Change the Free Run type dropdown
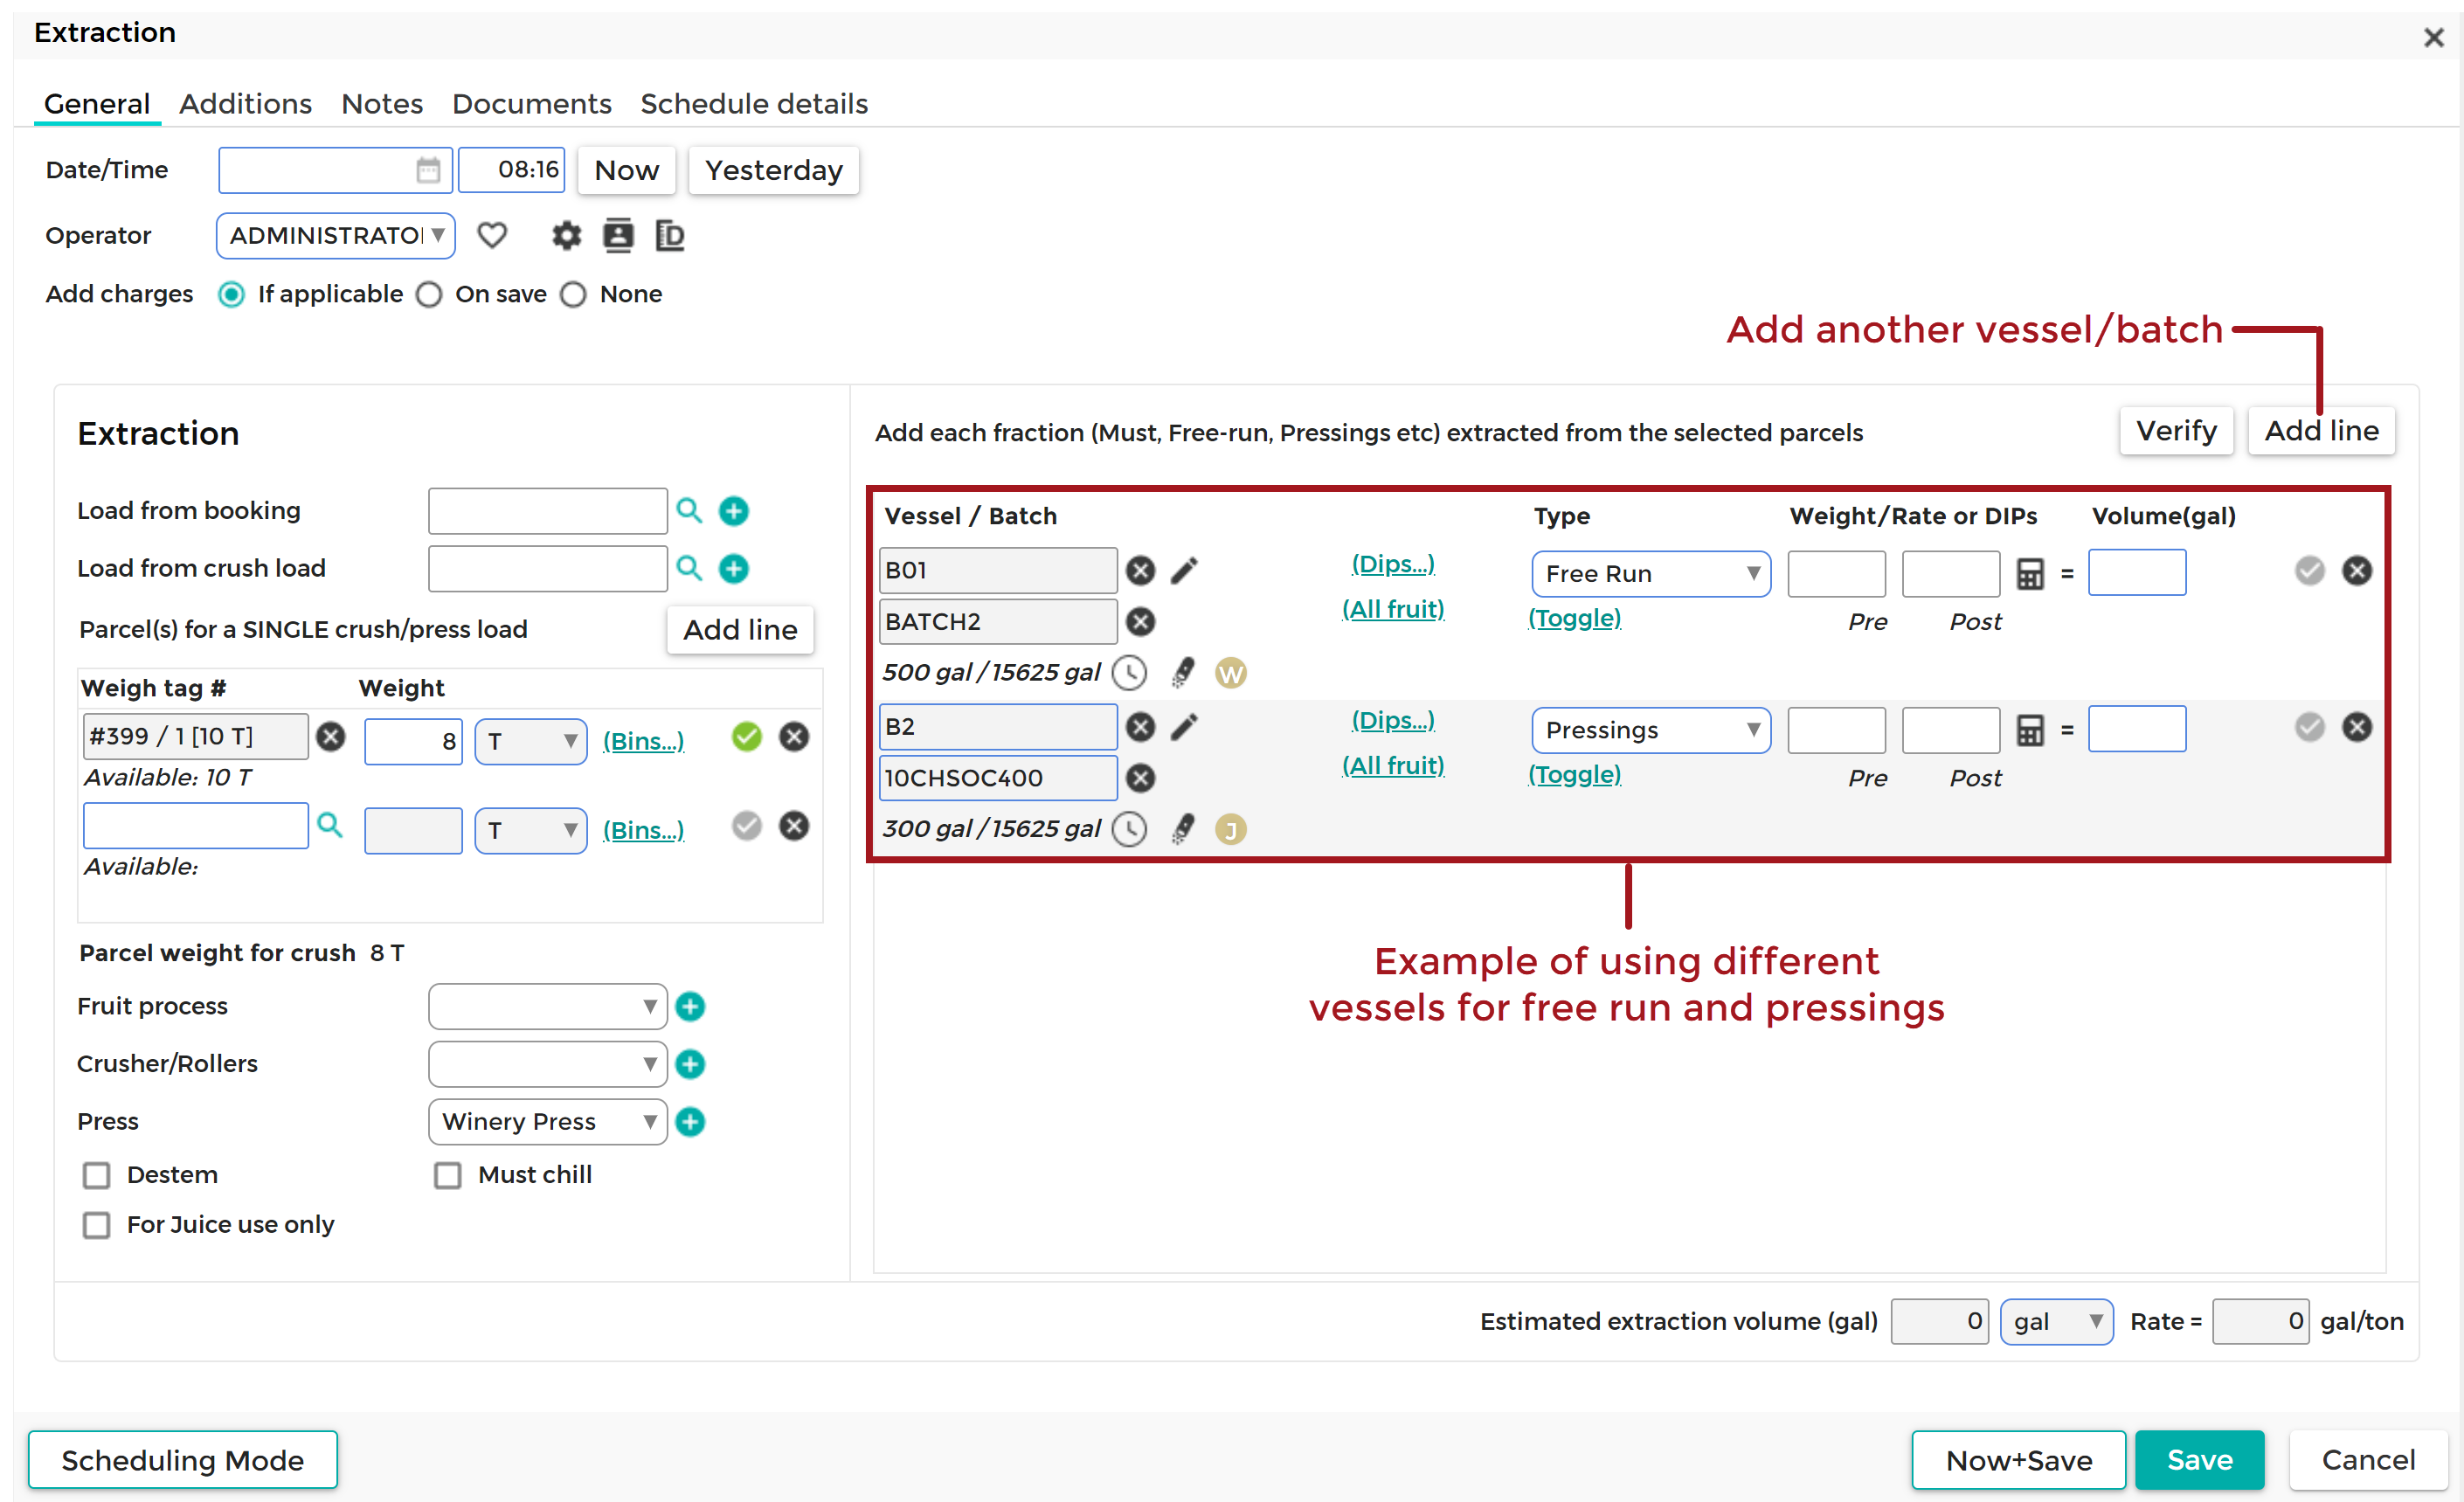The height and width of the screenshot is (1502, 2464). point(1651,574)
